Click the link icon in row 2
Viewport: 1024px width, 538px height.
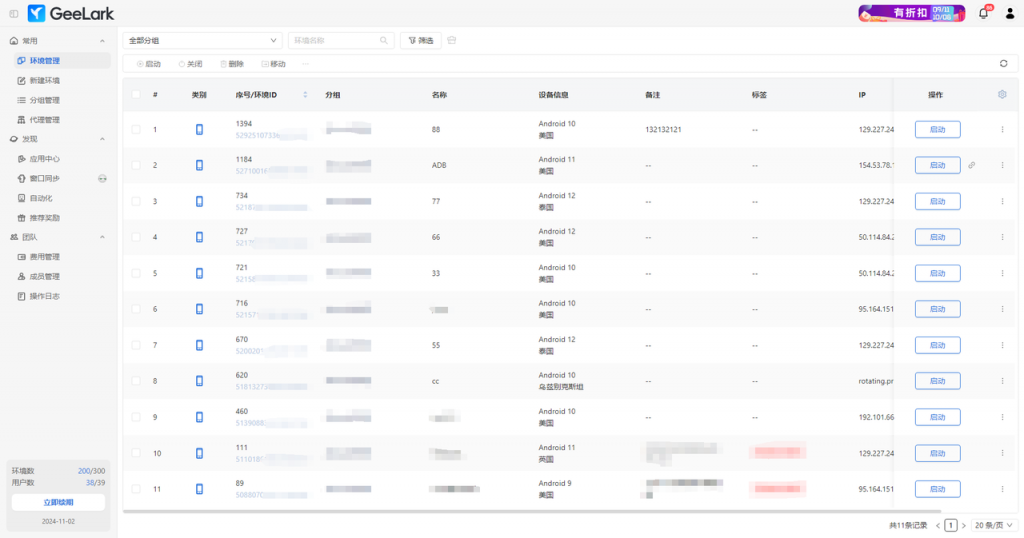pos(971,165)
